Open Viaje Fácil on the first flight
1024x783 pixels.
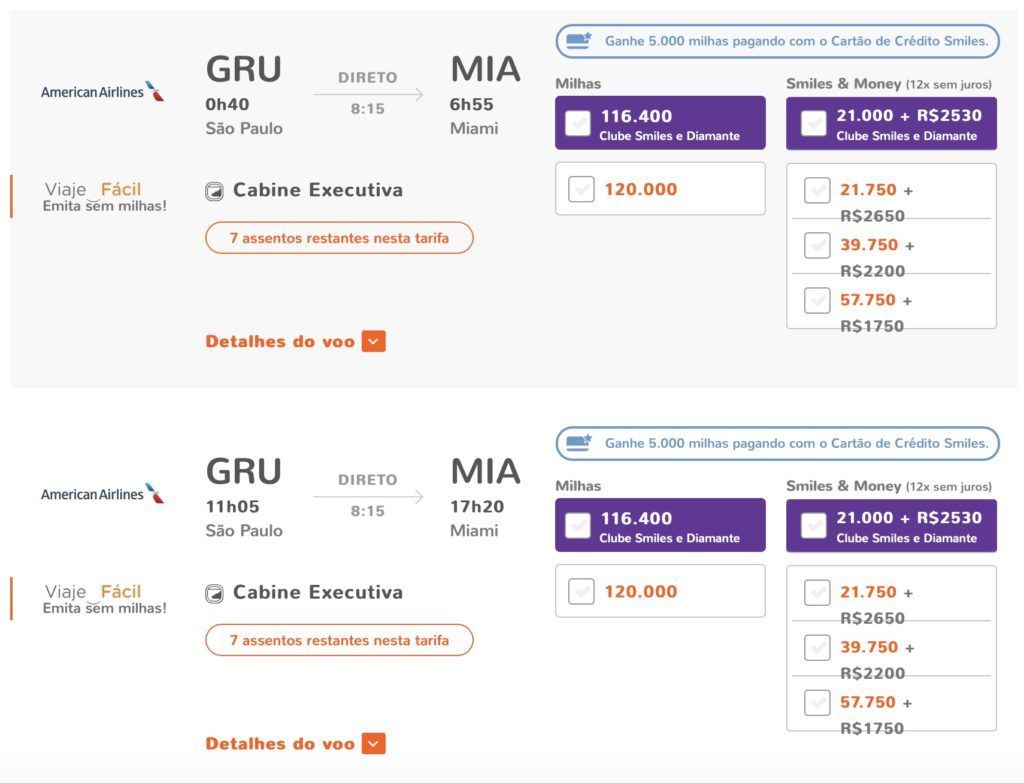coord(104,197)
